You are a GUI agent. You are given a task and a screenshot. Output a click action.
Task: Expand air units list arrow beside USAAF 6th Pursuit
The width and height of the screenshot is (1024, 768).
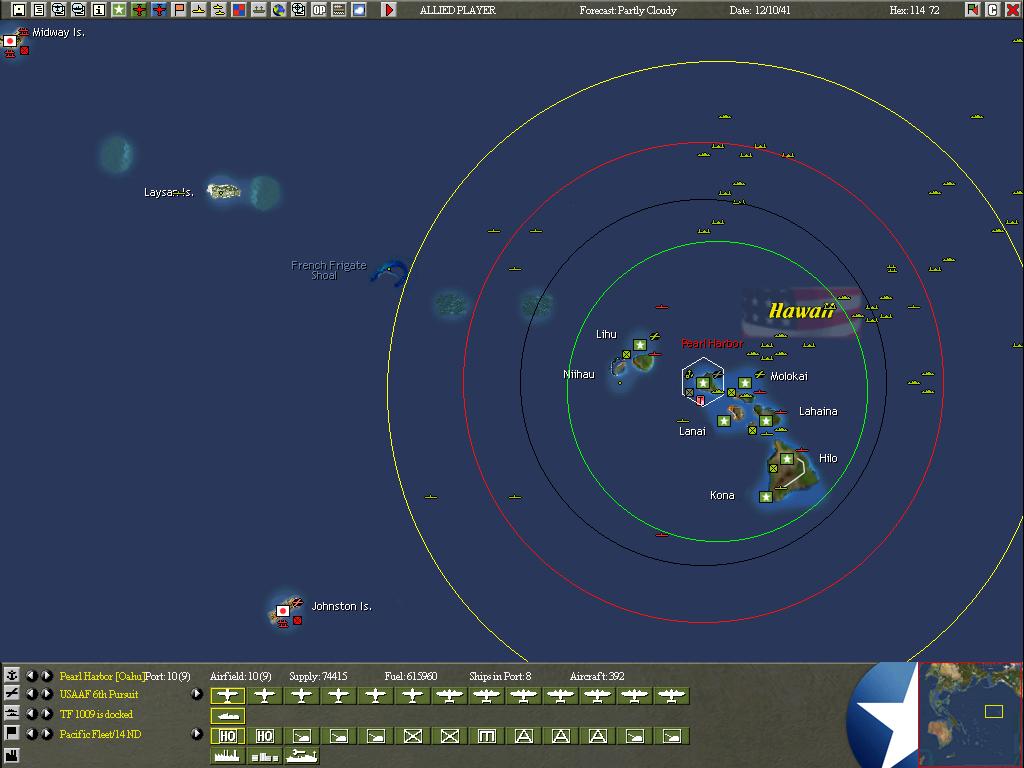tap(197, 694)
